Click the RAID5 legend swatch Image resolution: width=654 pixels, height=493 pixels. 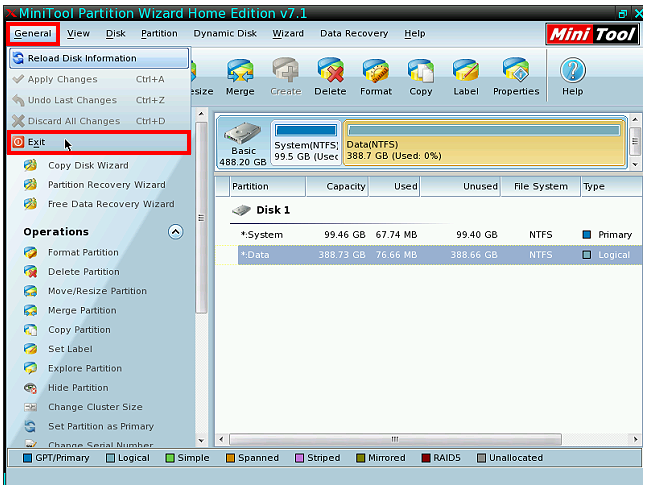tap(426, 458)
